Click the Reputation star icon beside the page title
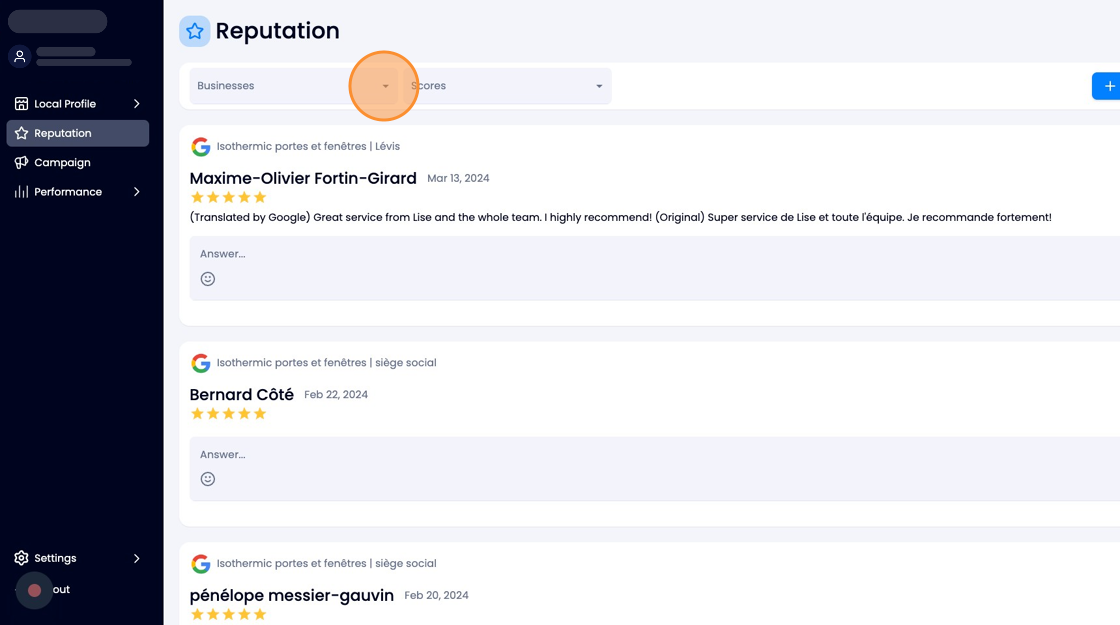Viewport: 1120px width, 625px height. click(194, 31)
